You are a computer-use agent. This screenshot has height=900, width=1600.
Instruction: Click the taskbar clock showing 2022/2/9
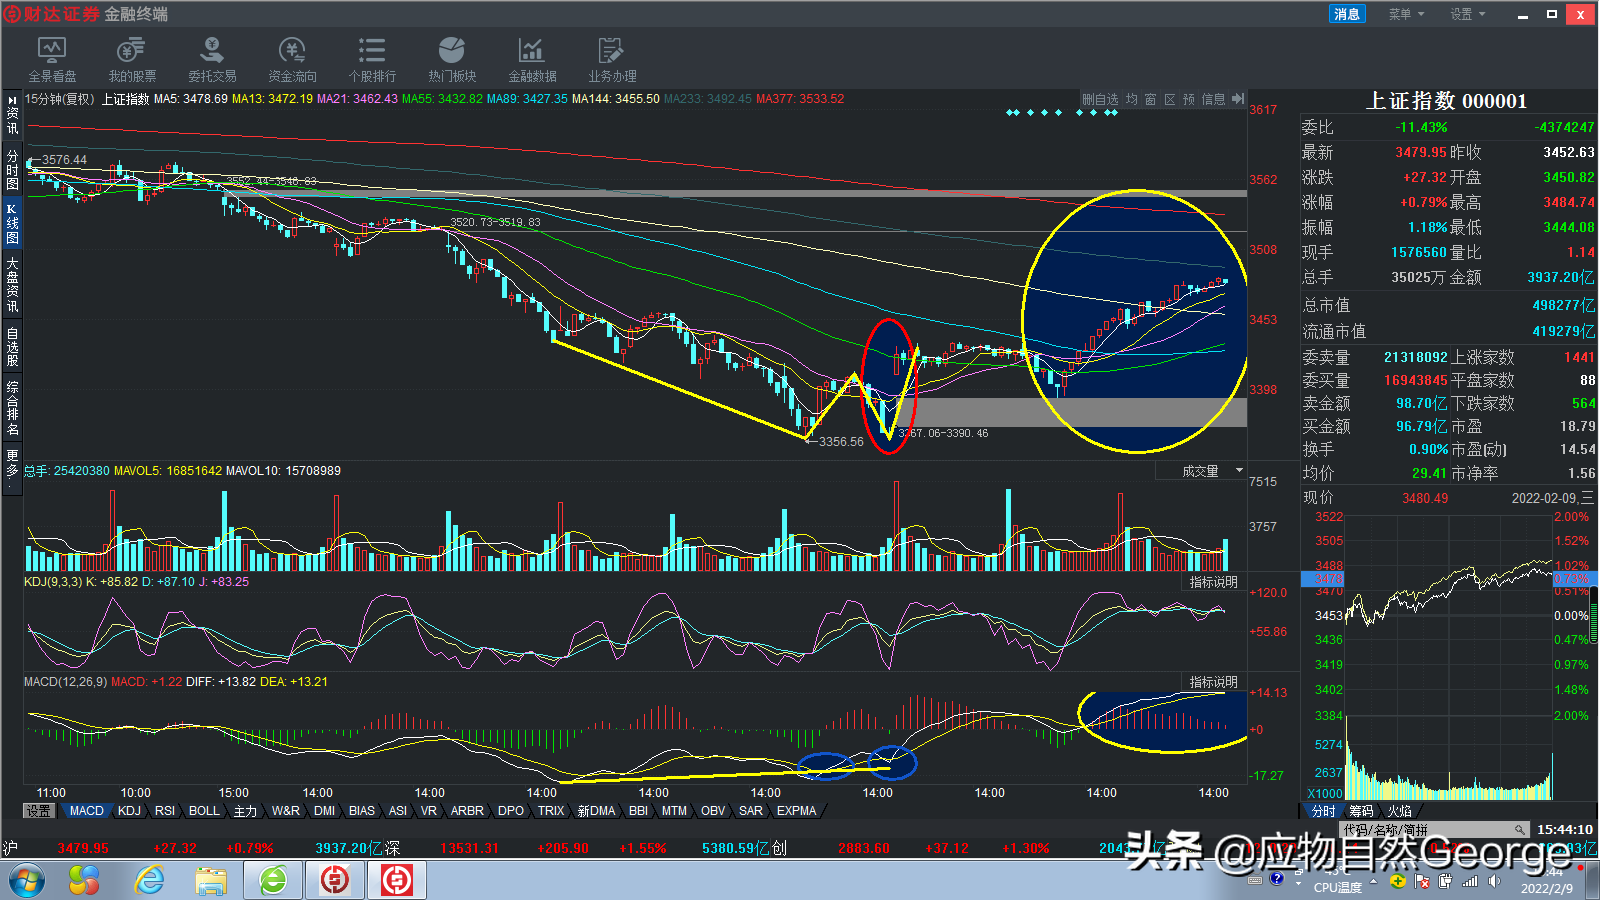[1546, 881]
